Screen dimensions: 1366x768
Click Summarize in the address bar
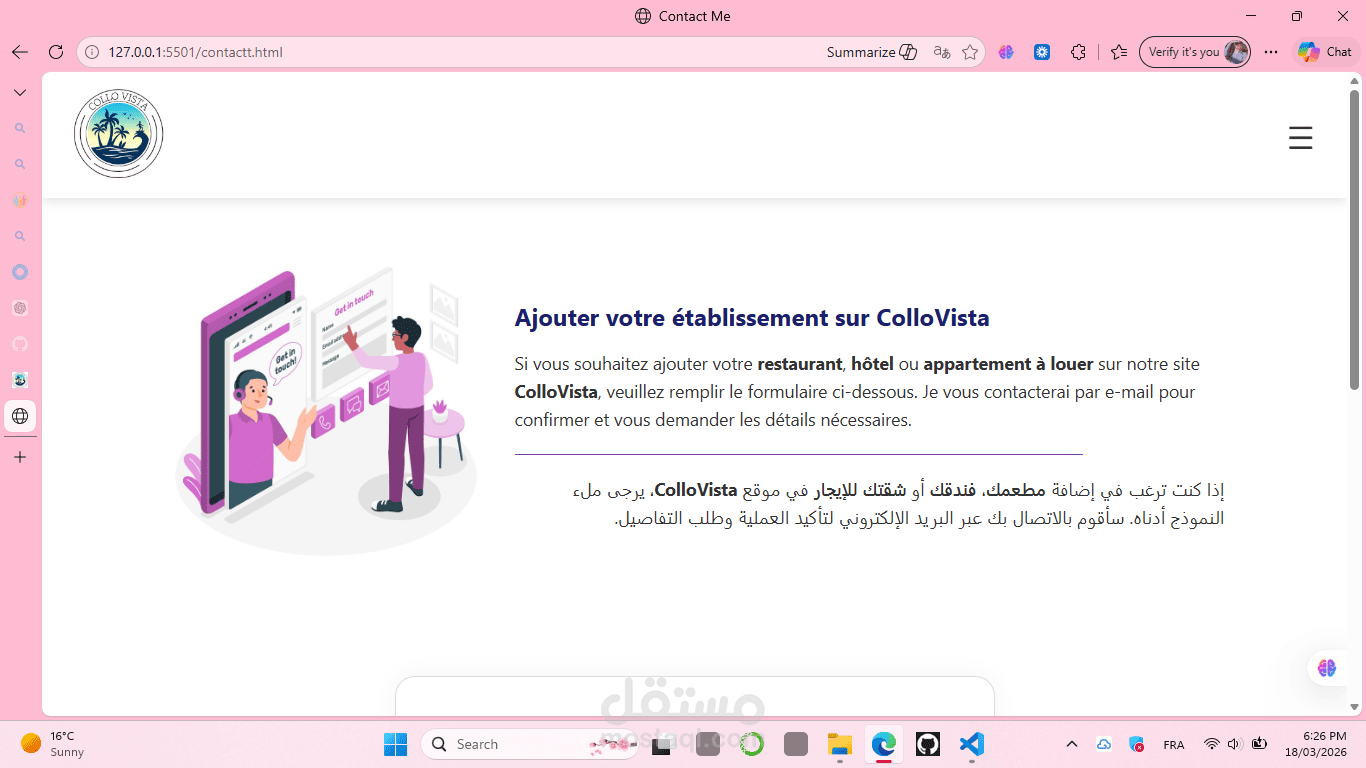click(871, 52)
